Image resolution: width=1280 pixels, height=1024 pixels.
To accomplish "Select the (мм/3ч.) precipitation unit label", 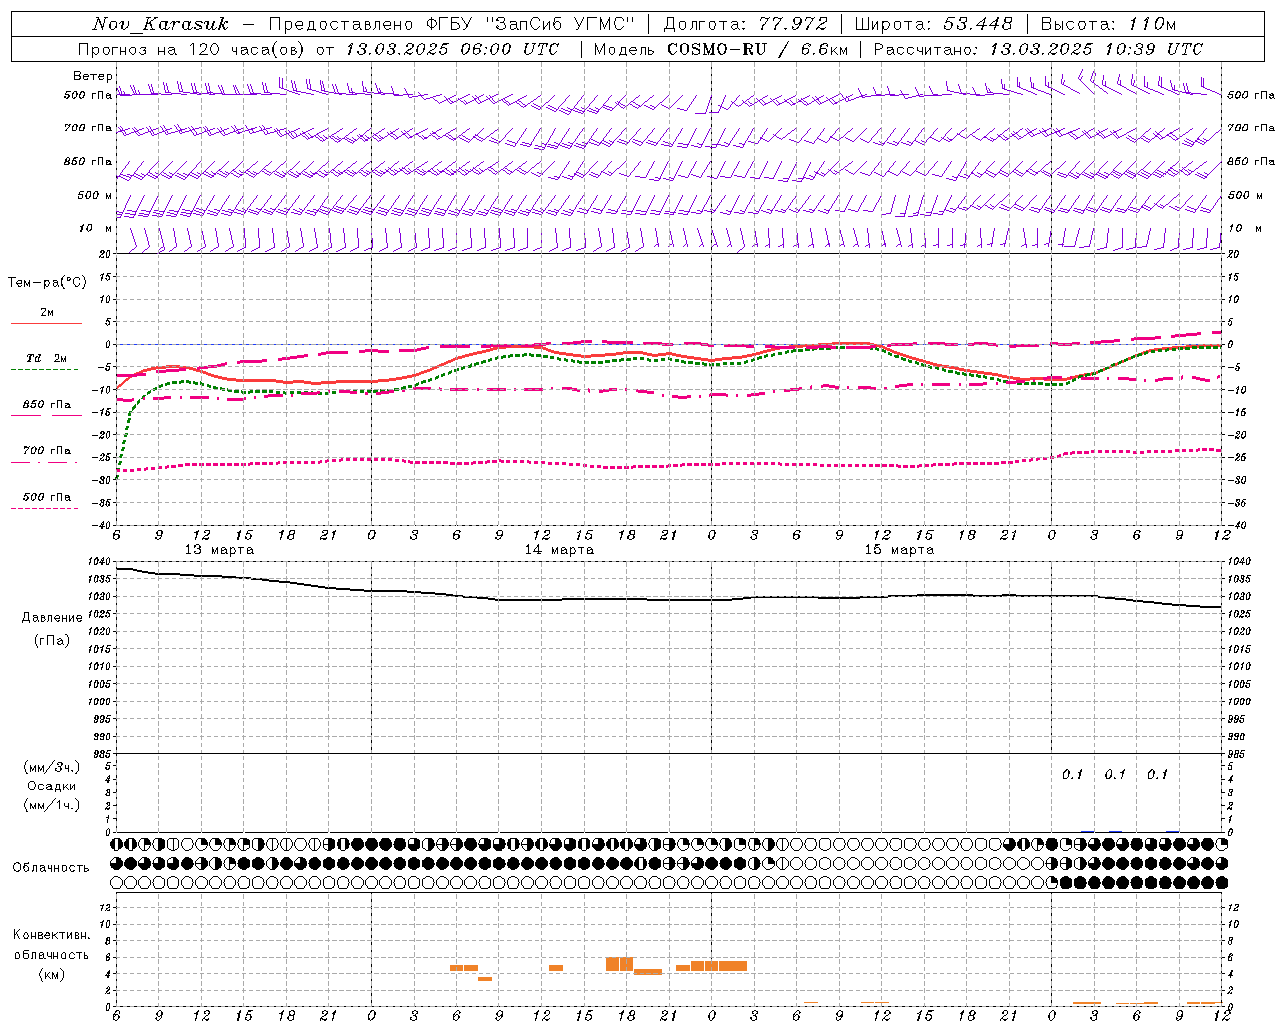I will (x=52, y=767).
